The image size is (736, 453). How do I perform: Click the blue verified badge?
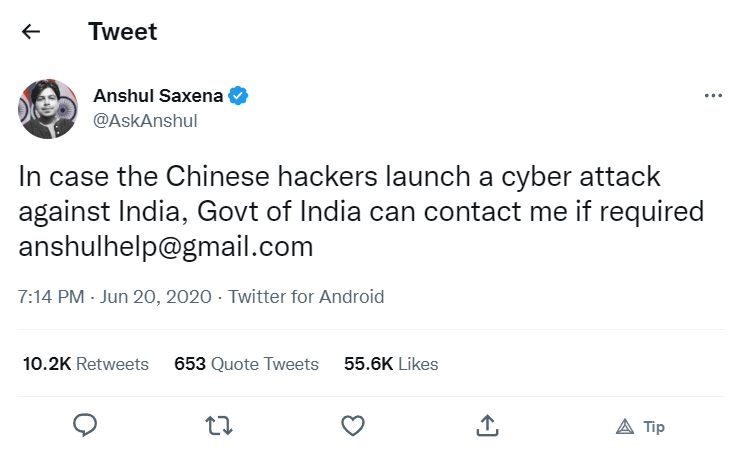coord(238,96)
